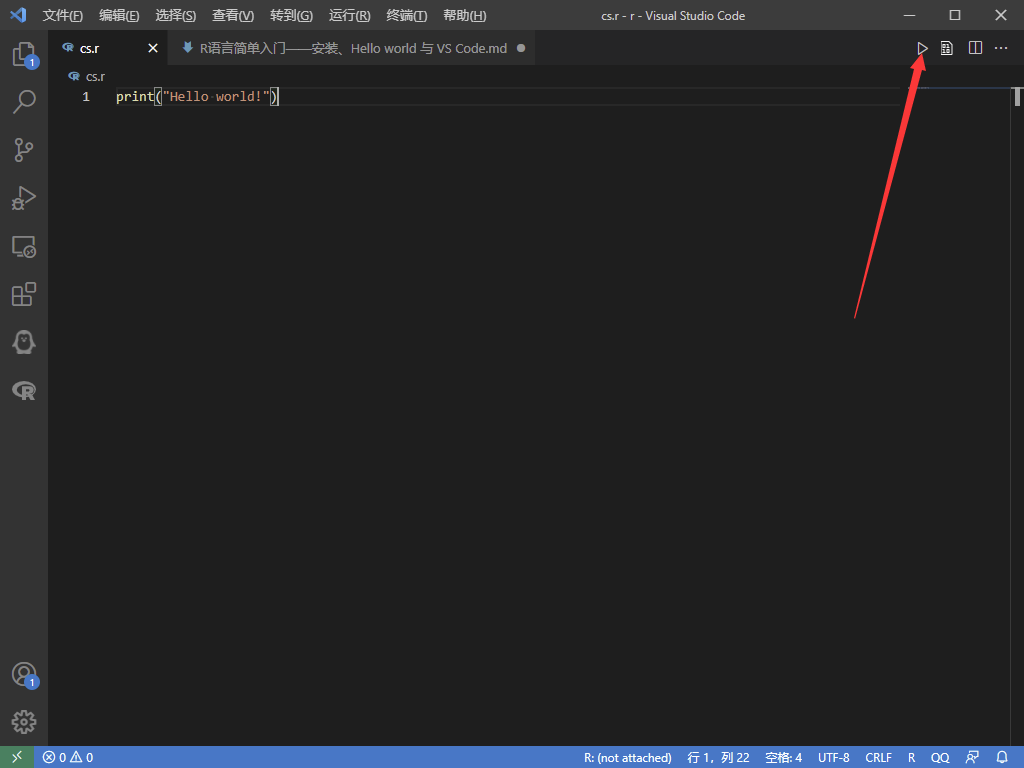Open the Search view icon
This screenshot has height=768, width=1024.
pyautogui.click(x=23, y=102)
